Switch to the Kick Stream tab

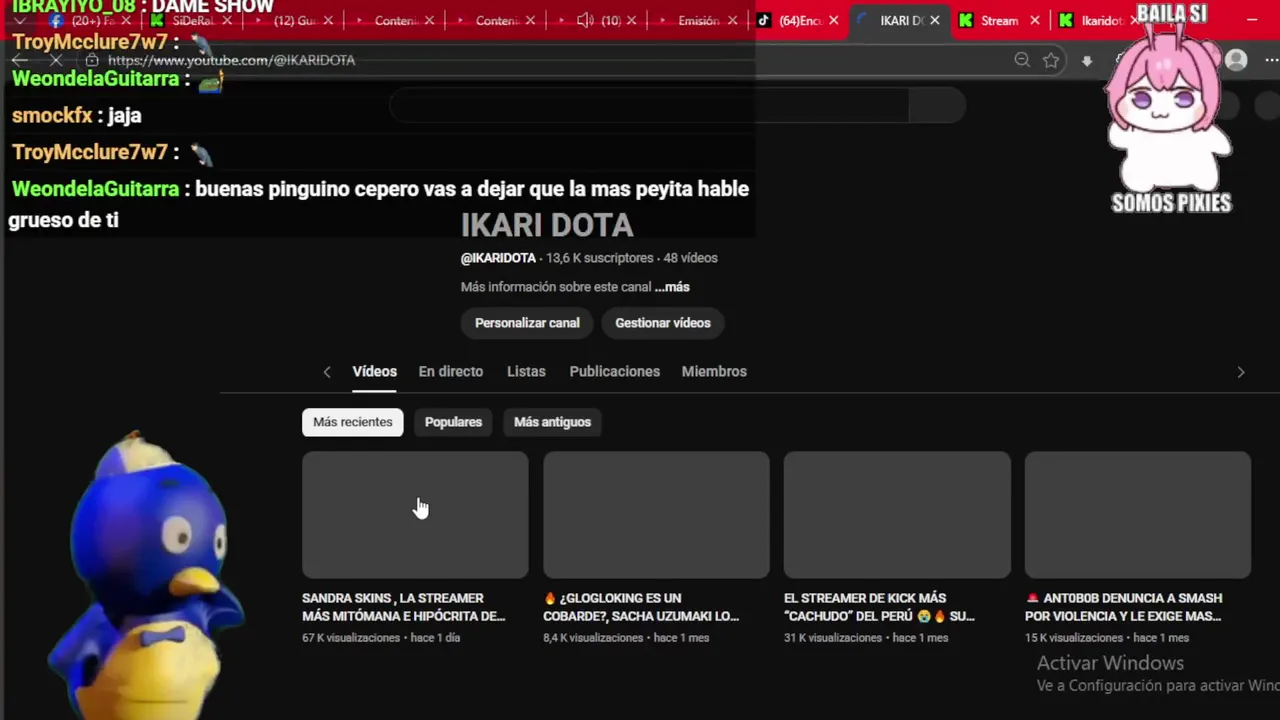click(998, 20)
